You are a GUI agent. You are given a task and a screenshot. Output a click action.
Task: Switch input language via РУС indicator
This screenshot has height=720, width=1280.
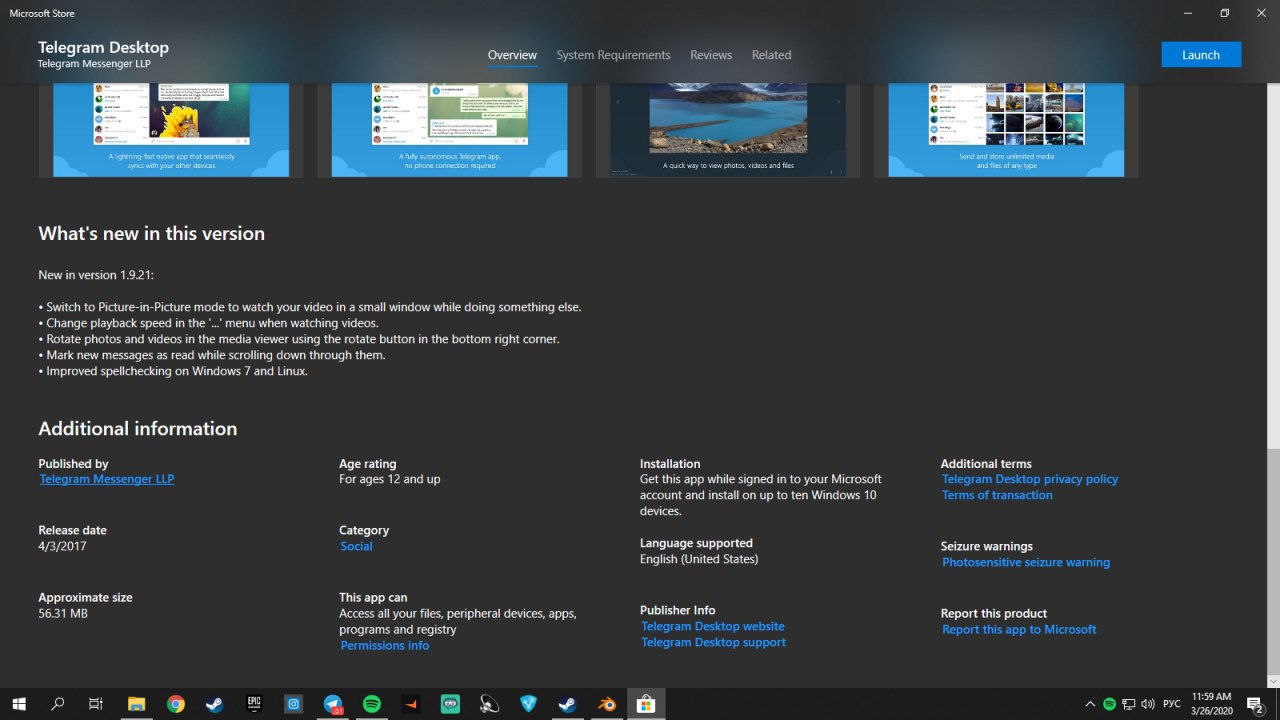point(1172,704)
